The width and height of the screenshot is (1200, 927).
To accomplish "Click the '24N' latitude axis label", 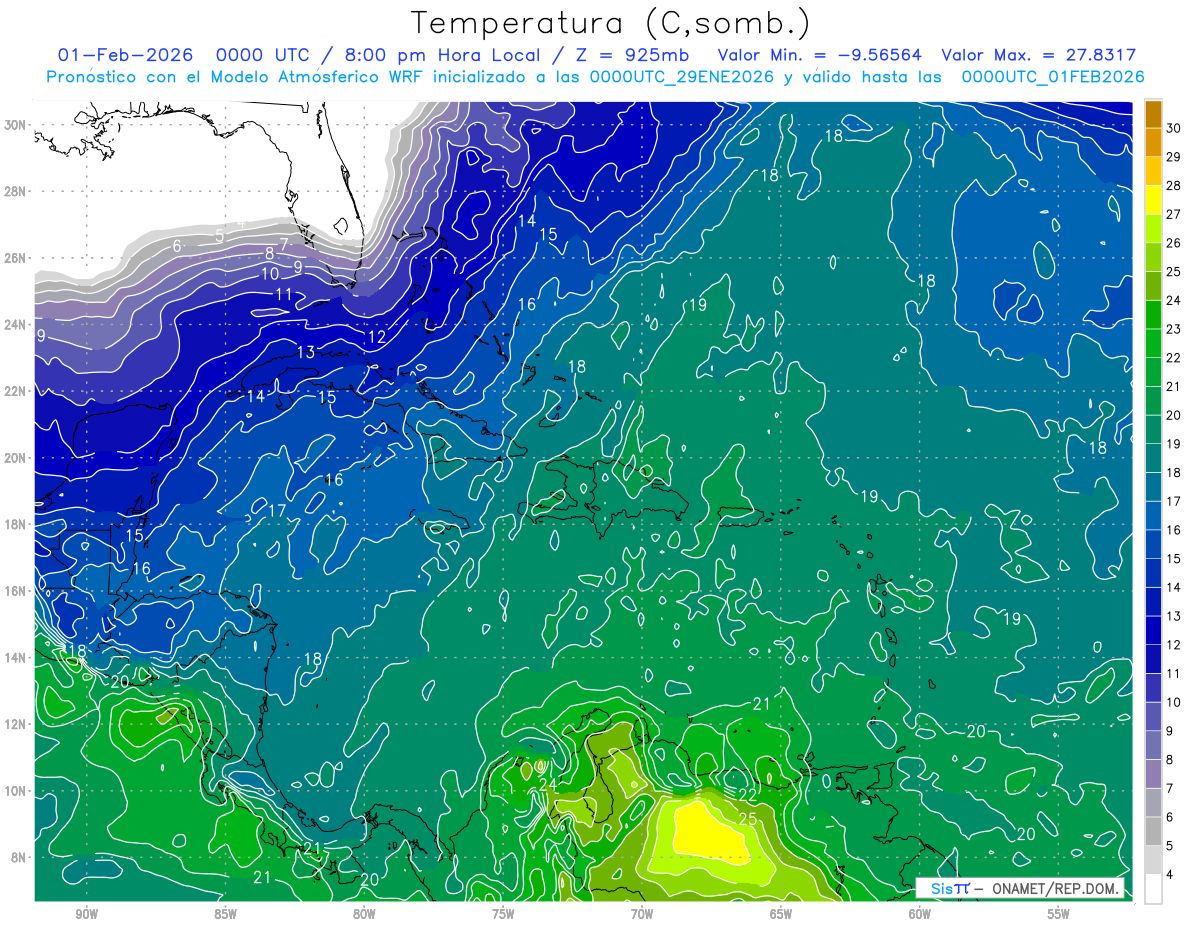I will tap(17, 324).
